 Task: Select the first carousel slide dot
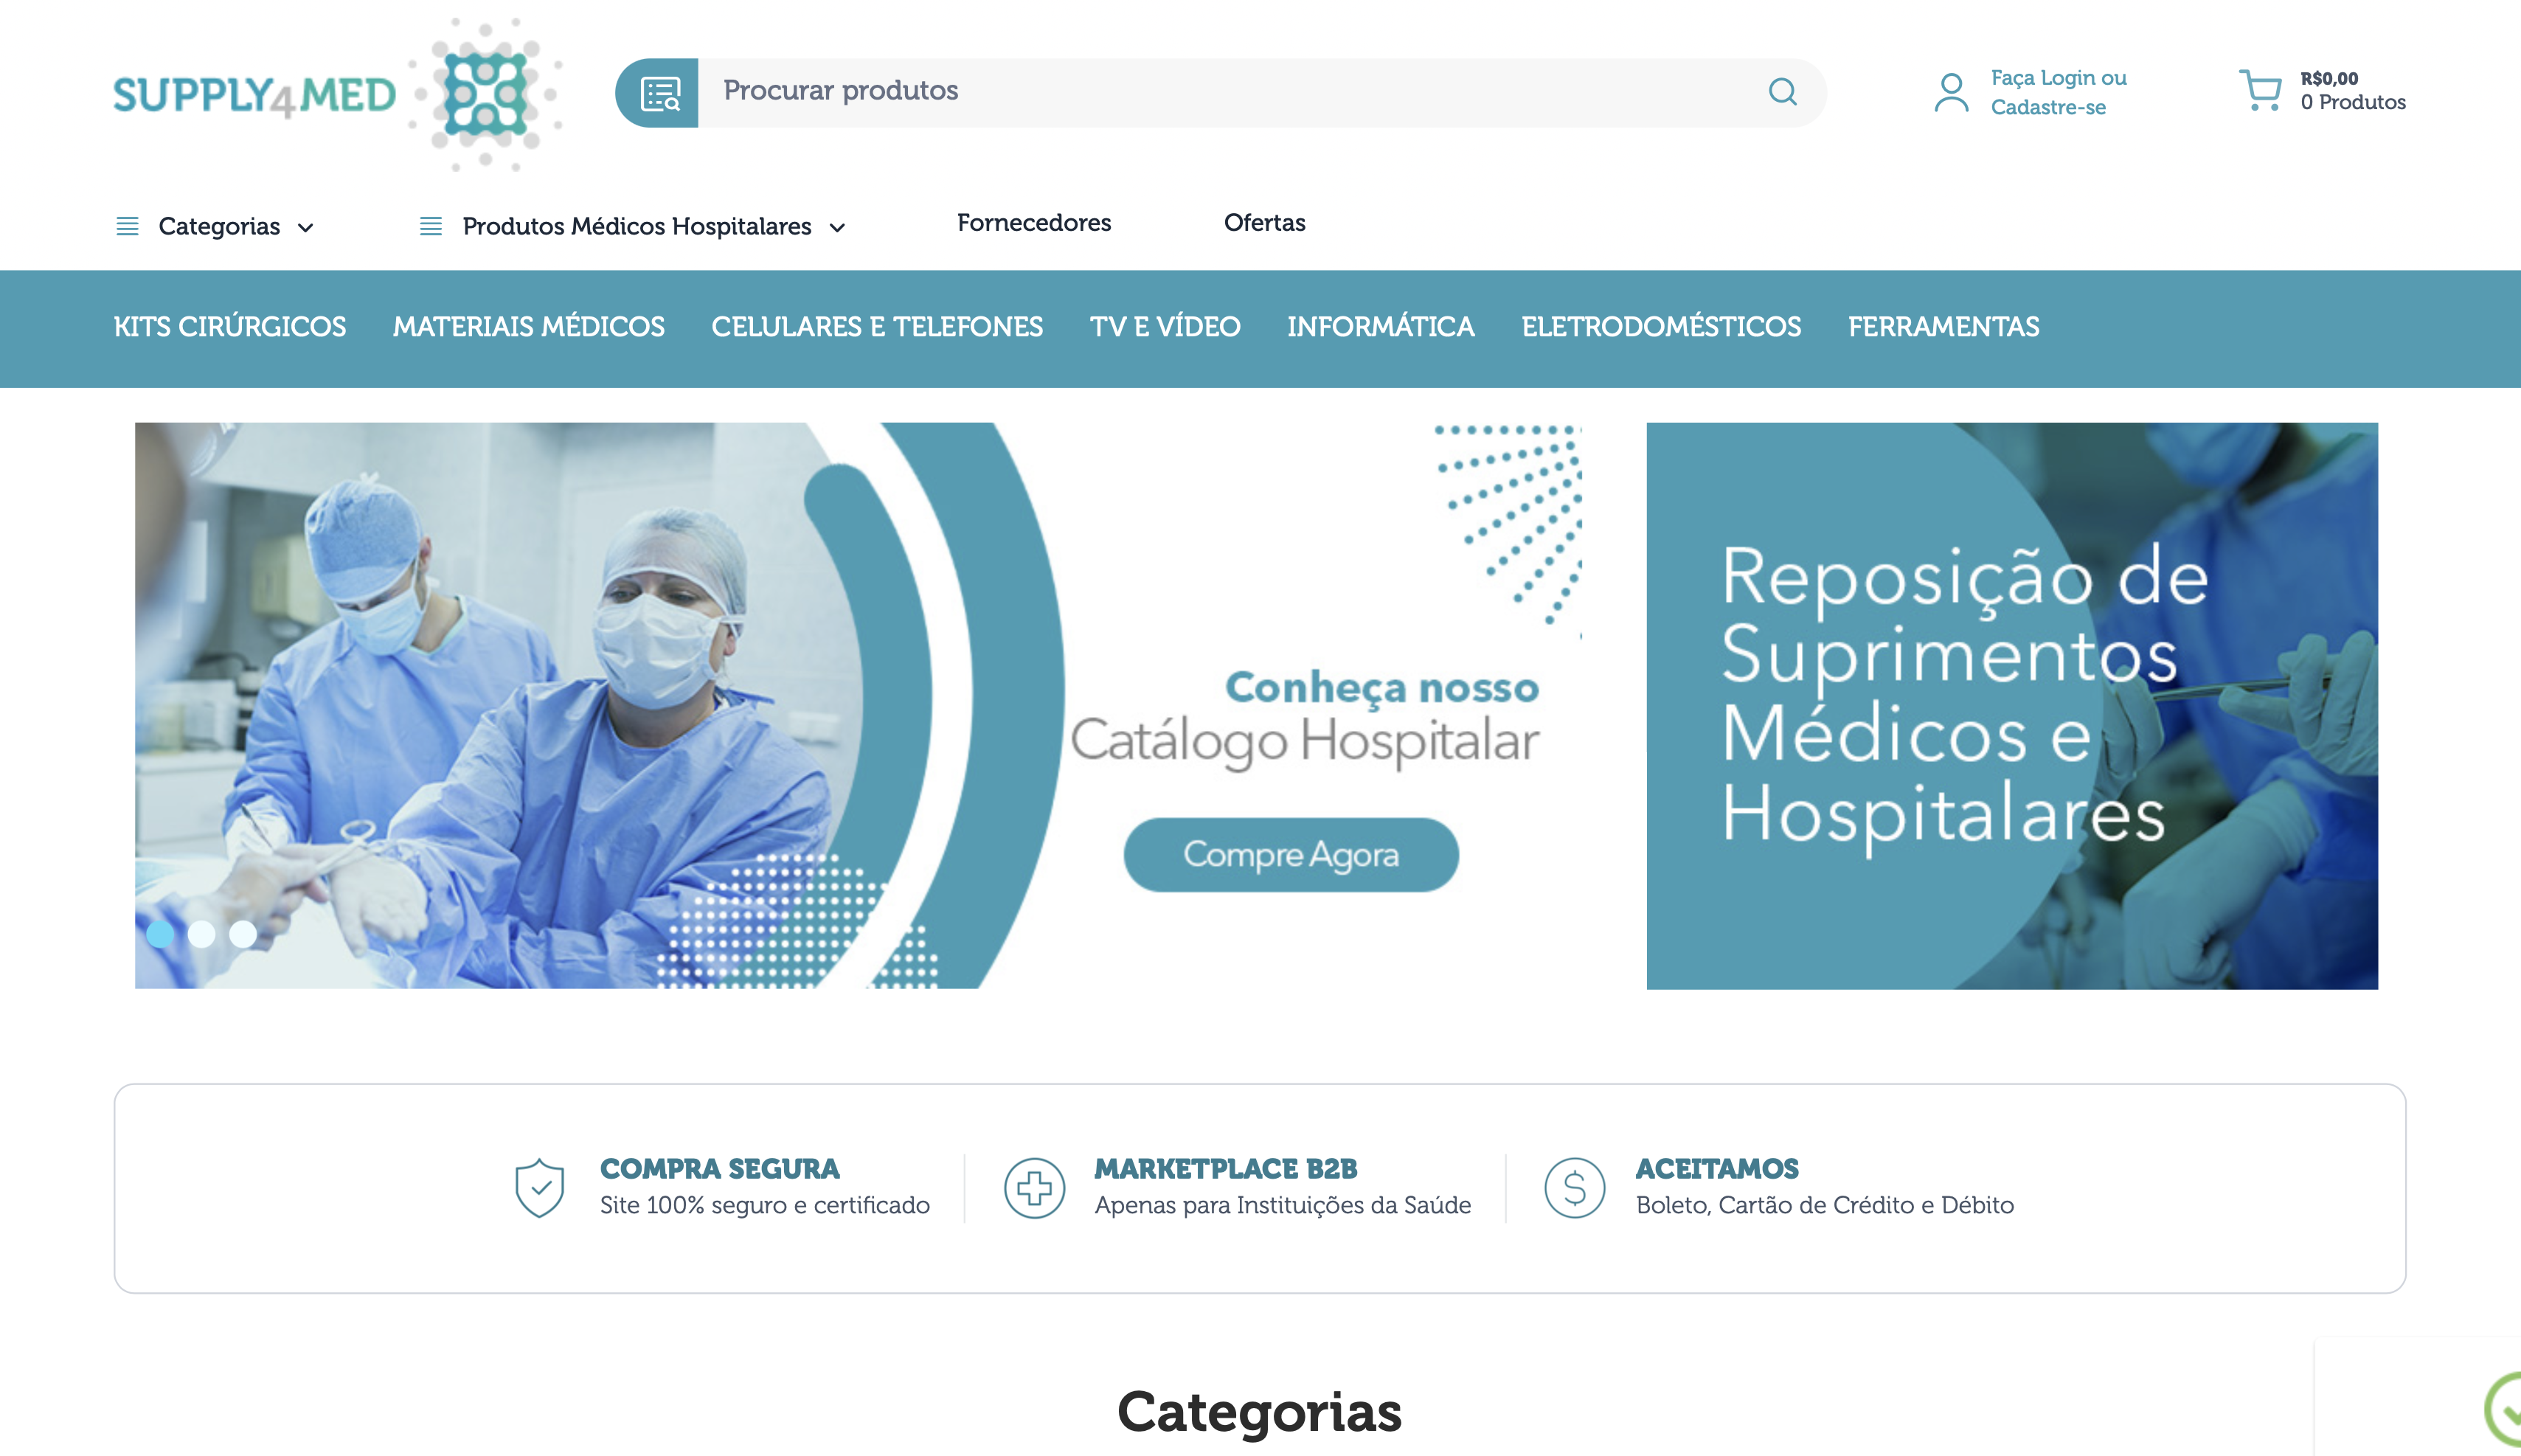click(160, 934)
